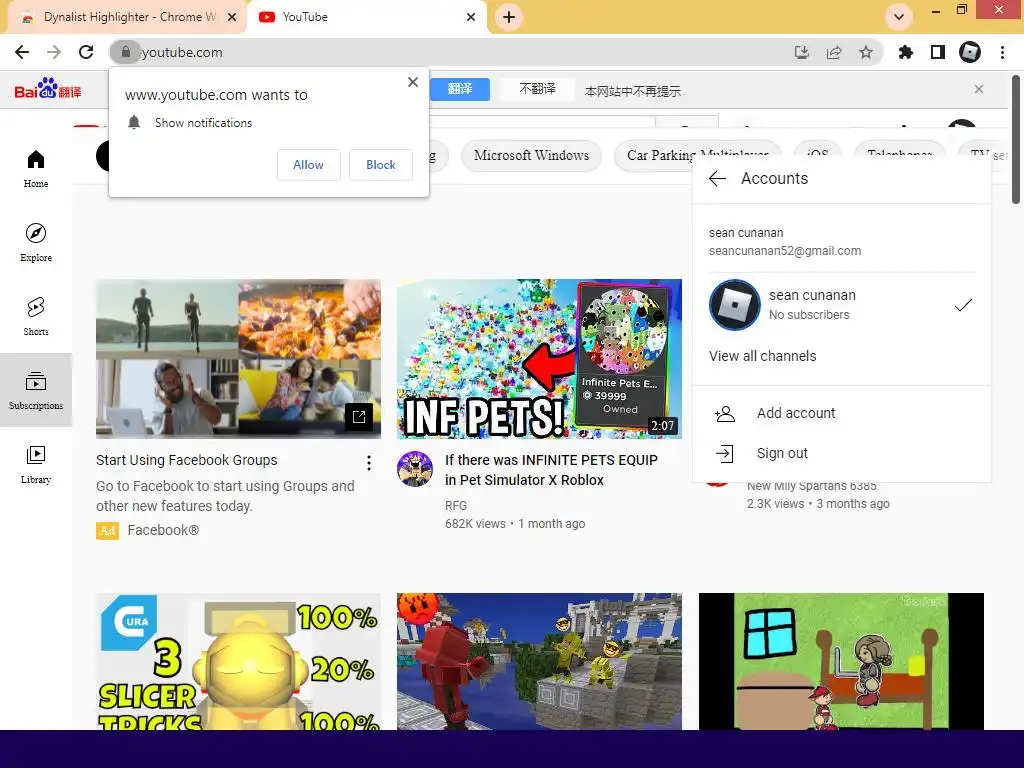Screen dimensions: 1024x768
Task: Close the YouTube tab
Action: (x=471, y=17)
